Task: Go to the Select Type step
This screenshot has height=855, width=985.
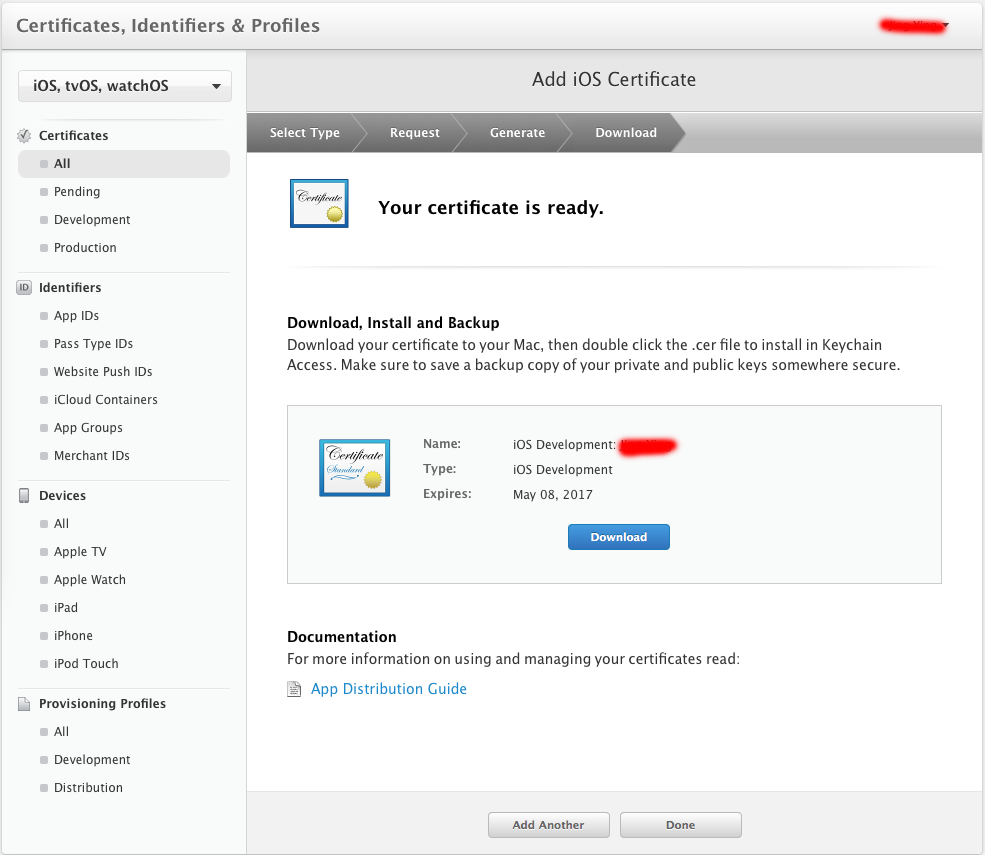Action: coord(304,133)
